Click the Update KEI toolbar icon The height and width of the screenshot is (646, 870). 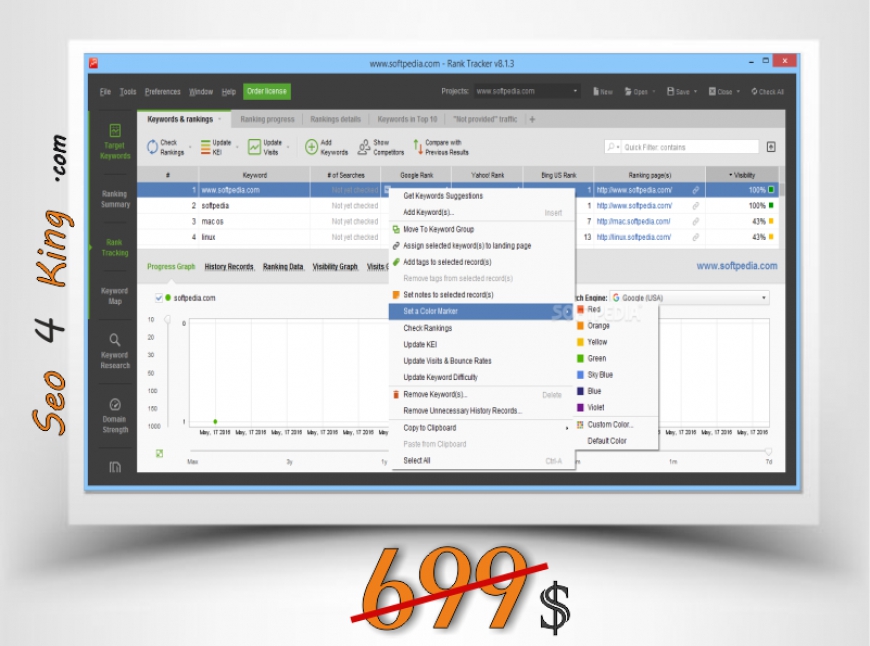[x=205, y=147]
